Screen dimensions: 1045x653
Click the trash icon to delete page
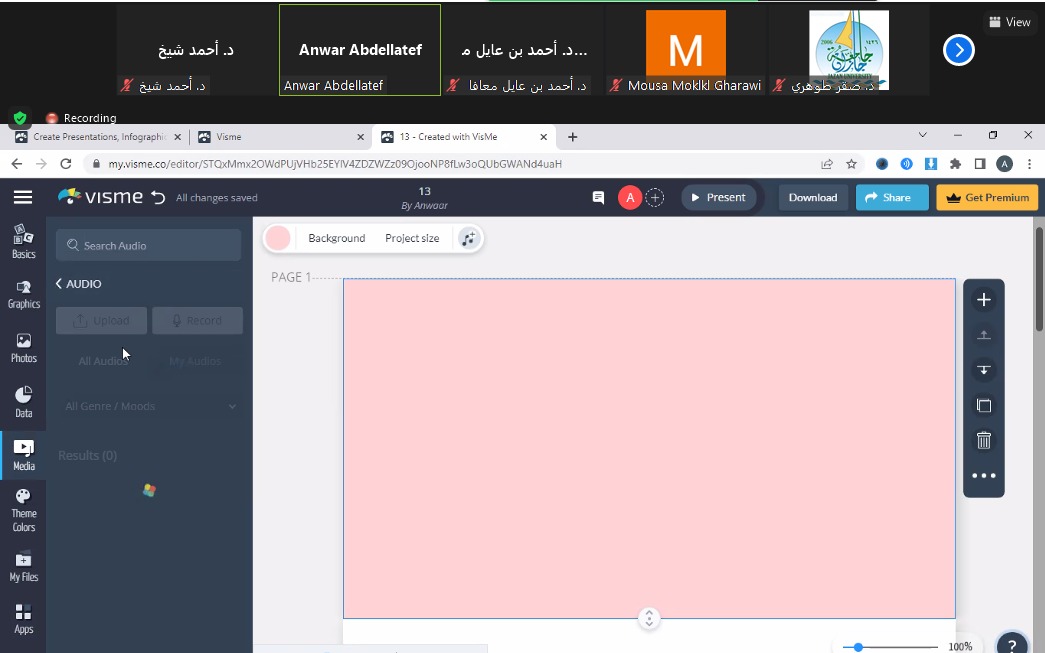click(x=984, y=440)
